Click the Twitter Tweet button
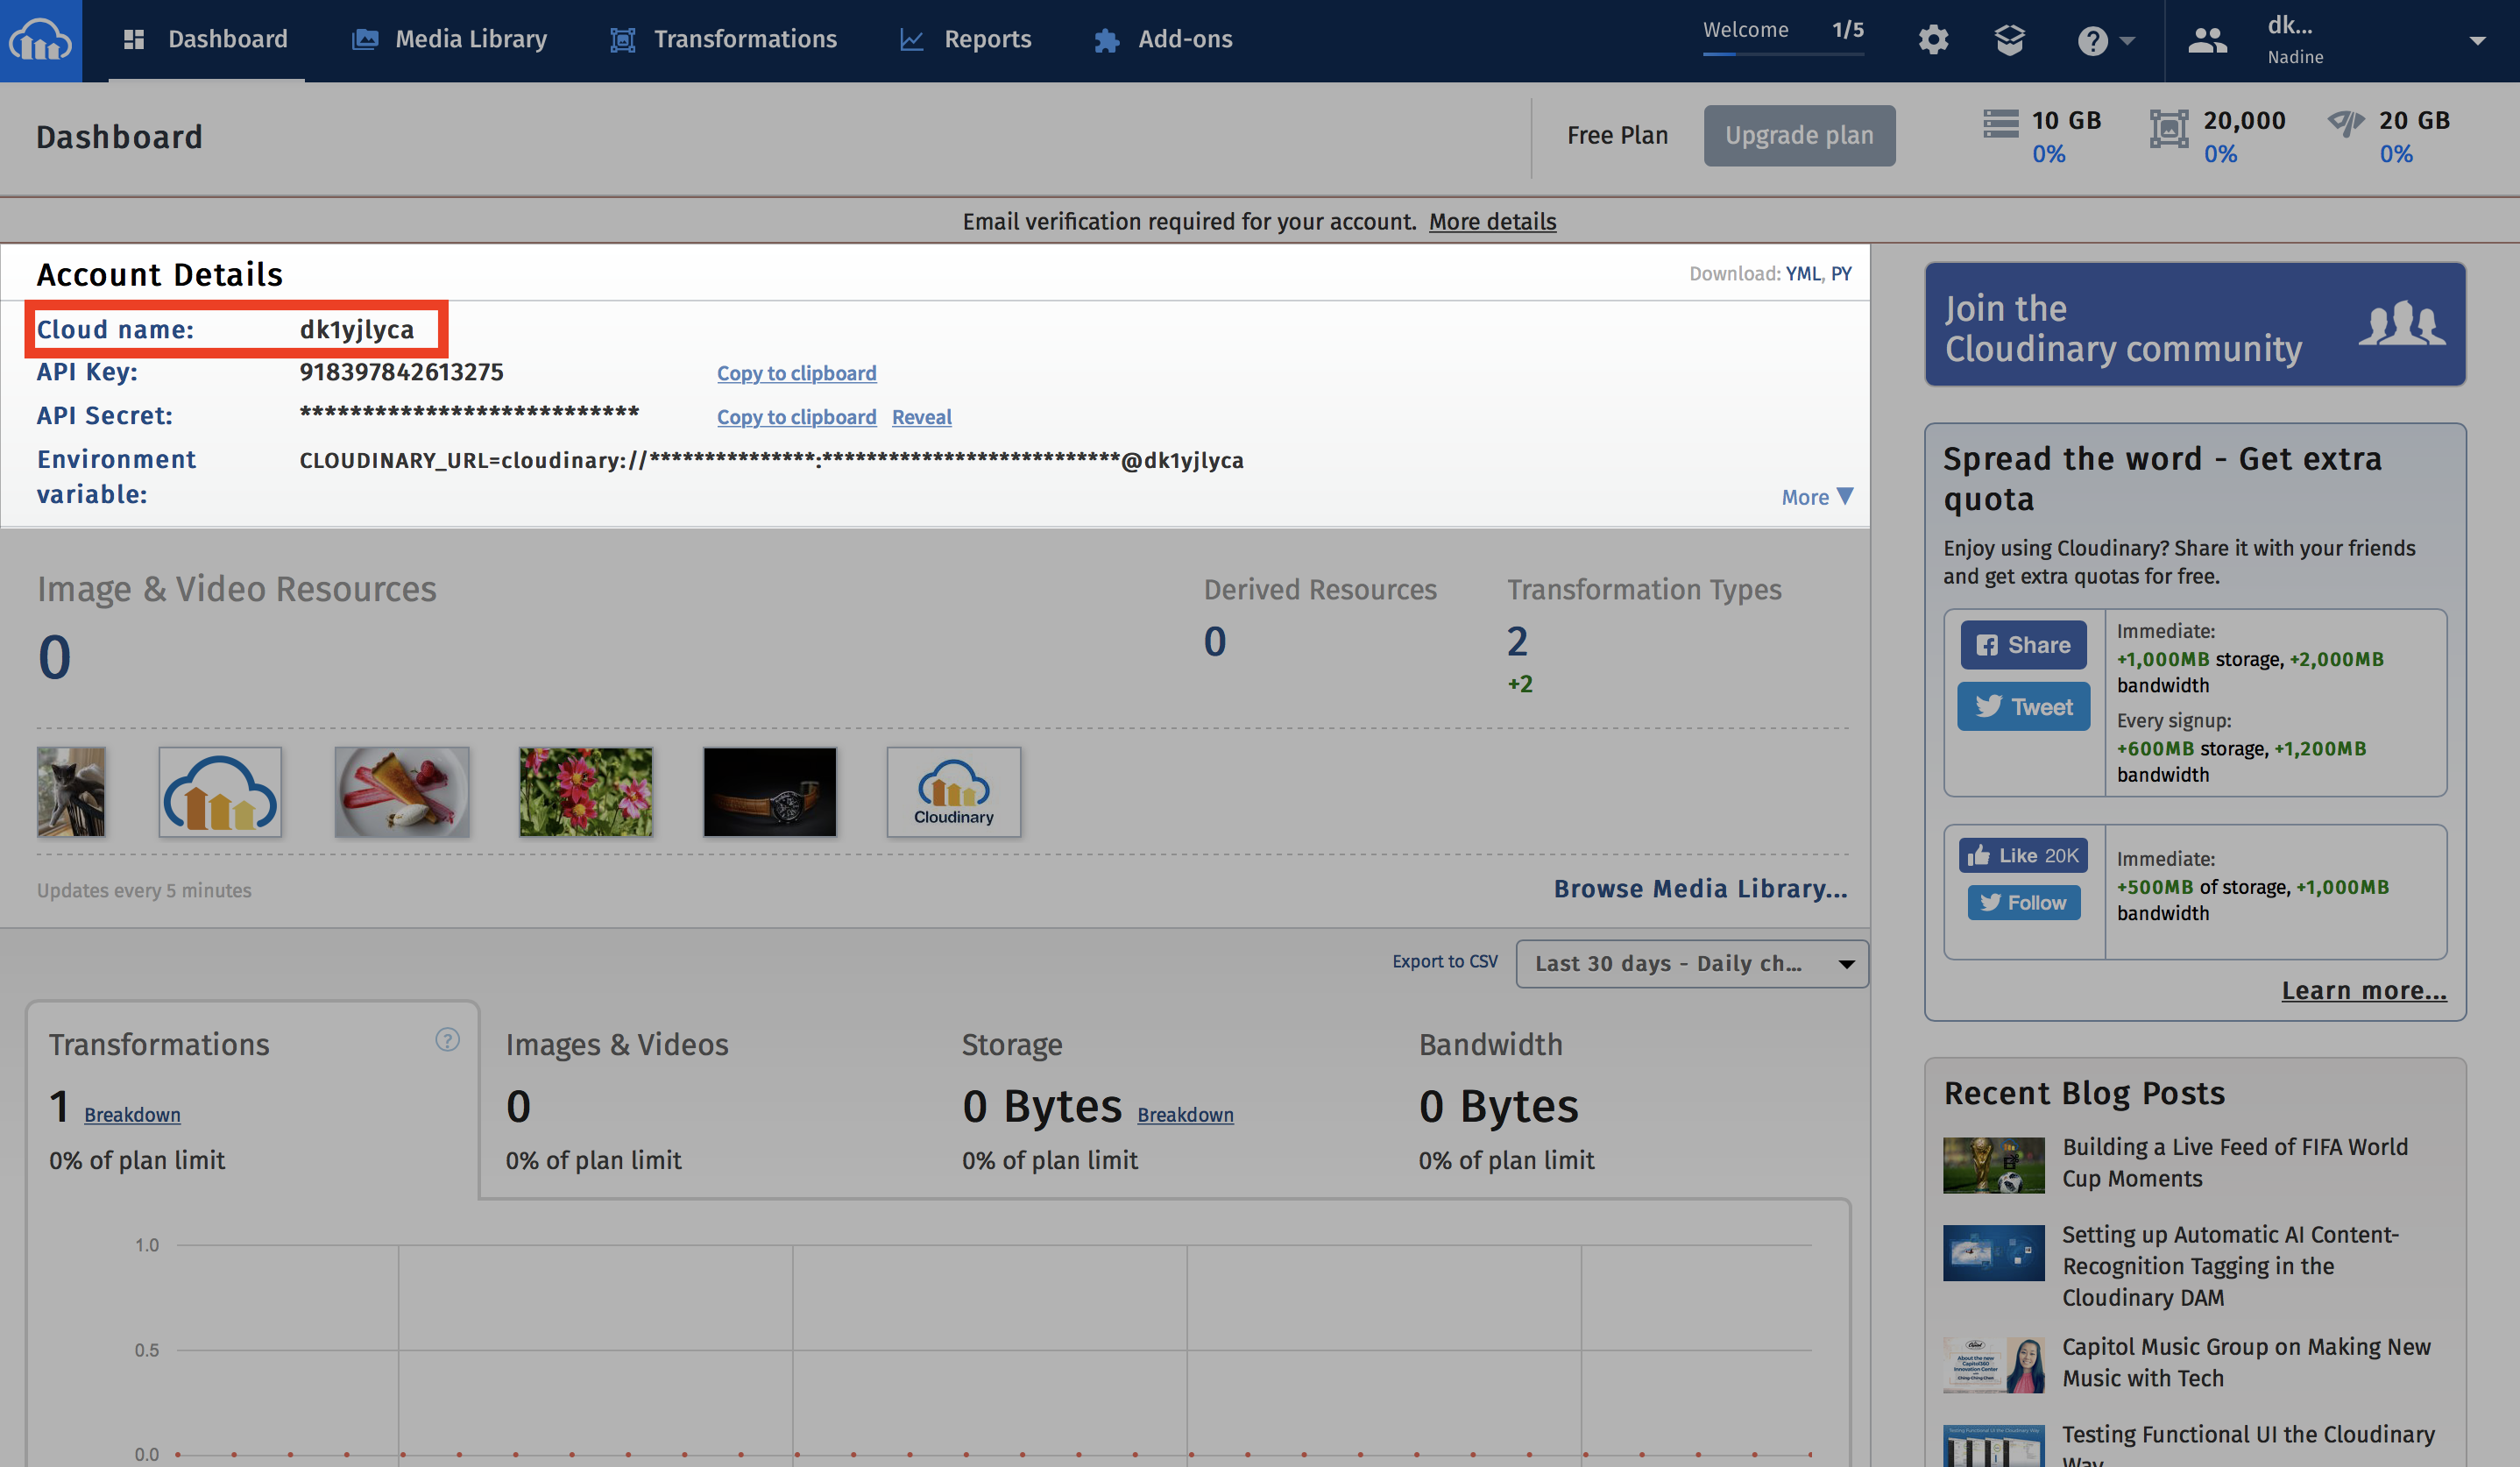 [x=2023, y=707]
